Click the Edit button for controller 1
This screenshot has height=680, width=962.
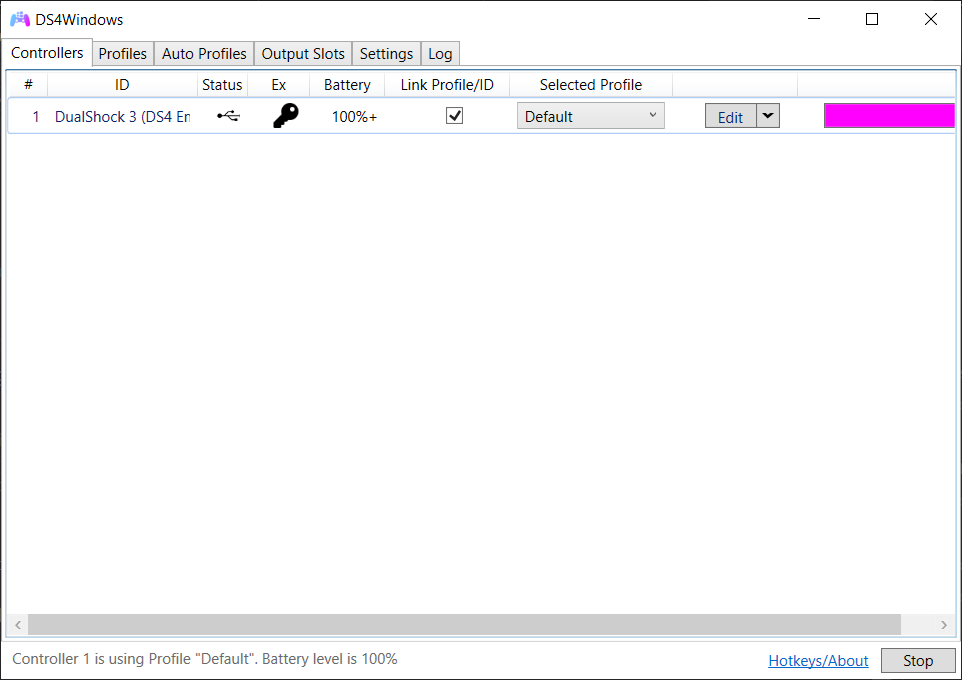coord(730,115)
